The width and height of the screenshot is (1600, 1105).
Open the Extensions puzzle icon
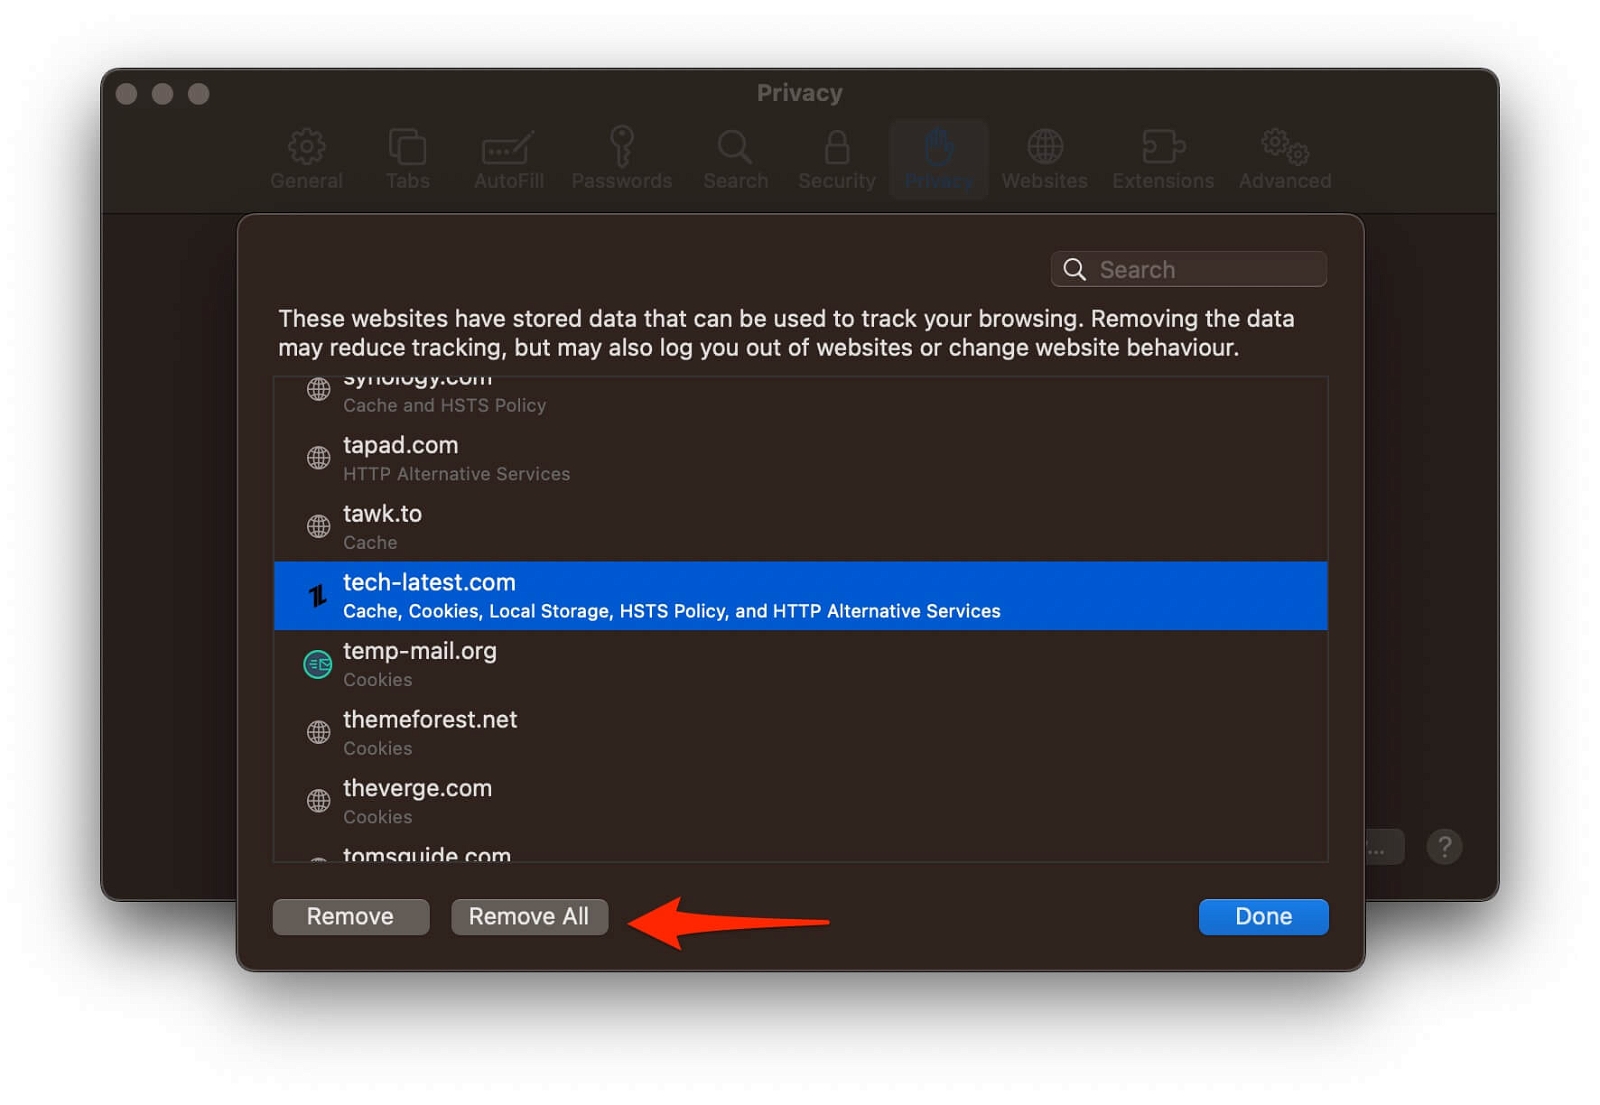[1163, 147]
